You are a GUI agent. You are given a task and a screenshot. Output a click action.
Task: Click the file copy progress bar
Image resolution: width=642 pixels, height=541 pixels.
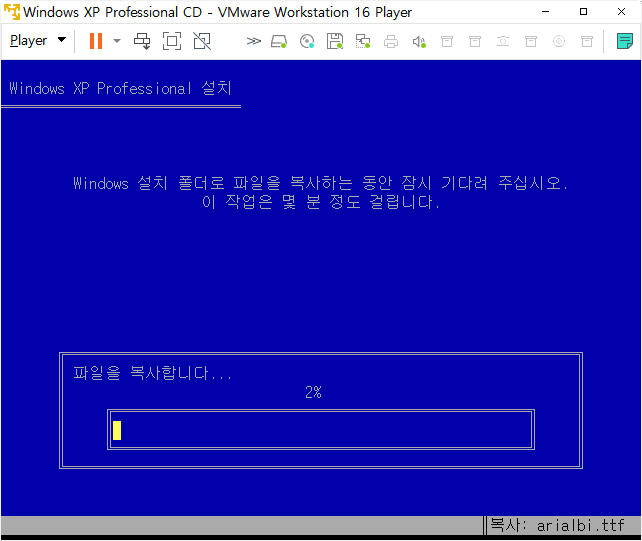pos(321,430)
